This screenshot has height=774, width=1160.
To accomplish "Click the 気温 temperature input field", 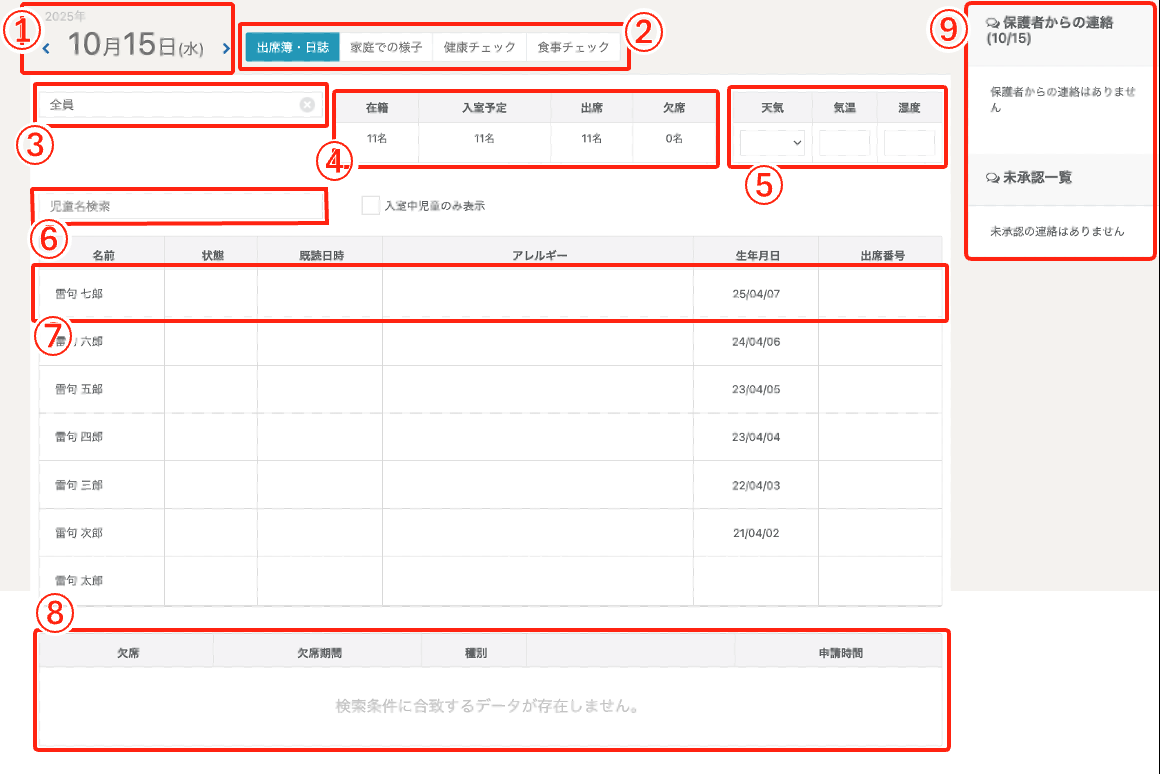I will click(844, 143).
